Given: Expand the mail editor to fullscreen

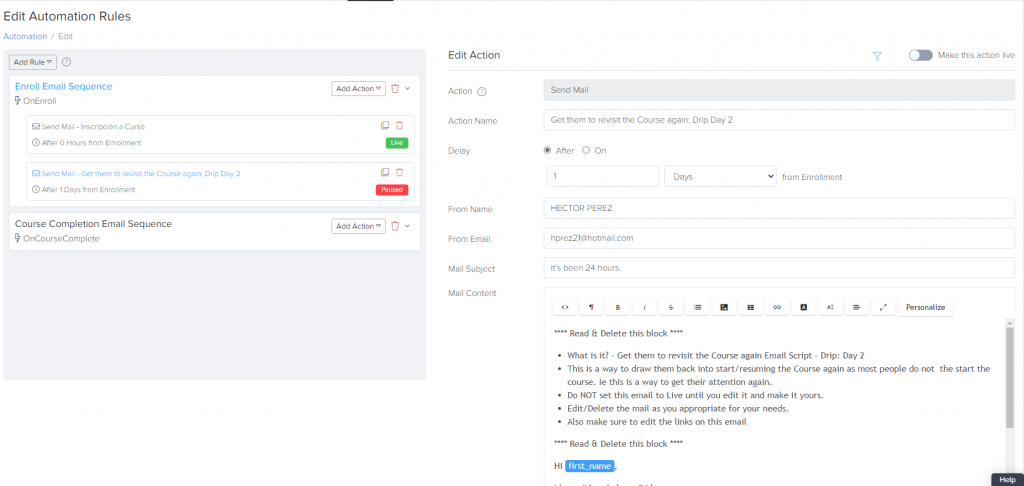Looking at the screenshot, I should click(x=883, y=307).
